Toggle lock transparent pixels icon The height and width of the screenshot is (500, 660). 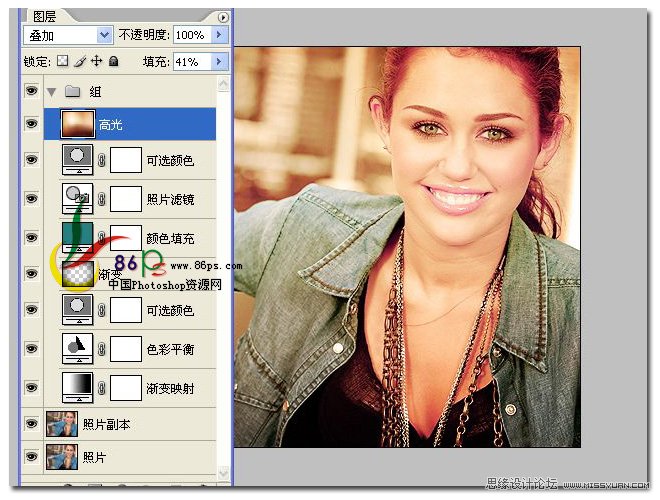(63, 61)
